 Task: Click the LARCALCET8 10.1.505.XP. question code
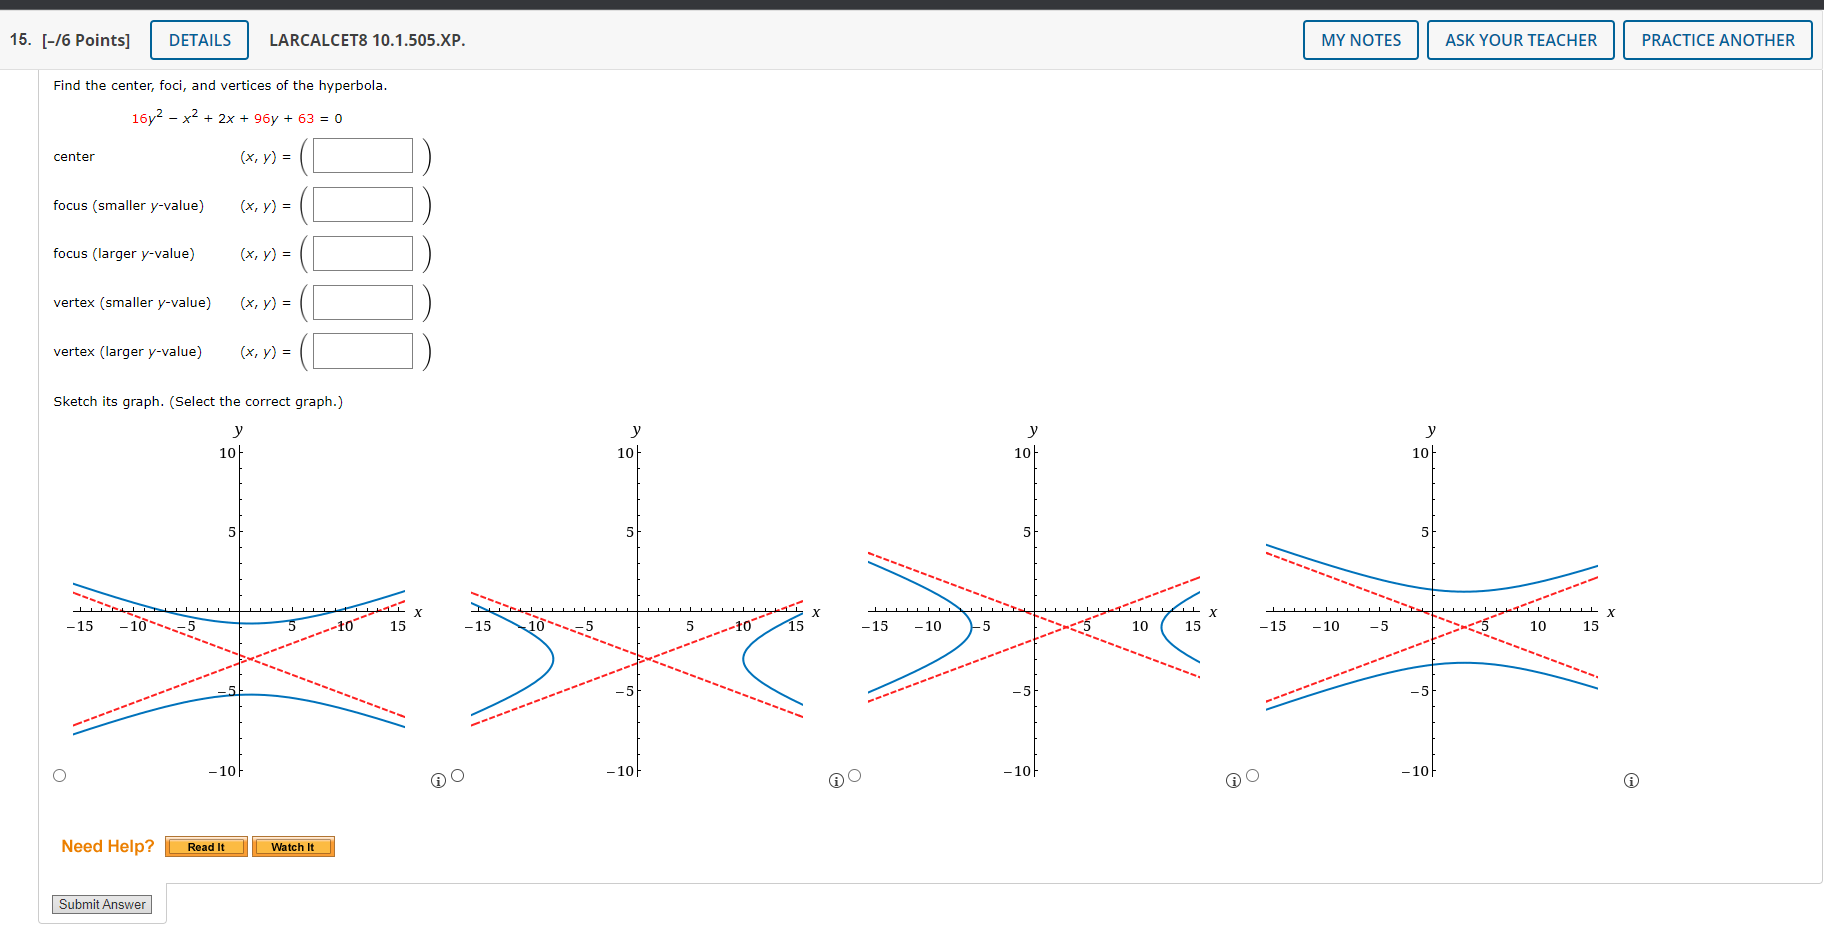click(x=367, y=40)
